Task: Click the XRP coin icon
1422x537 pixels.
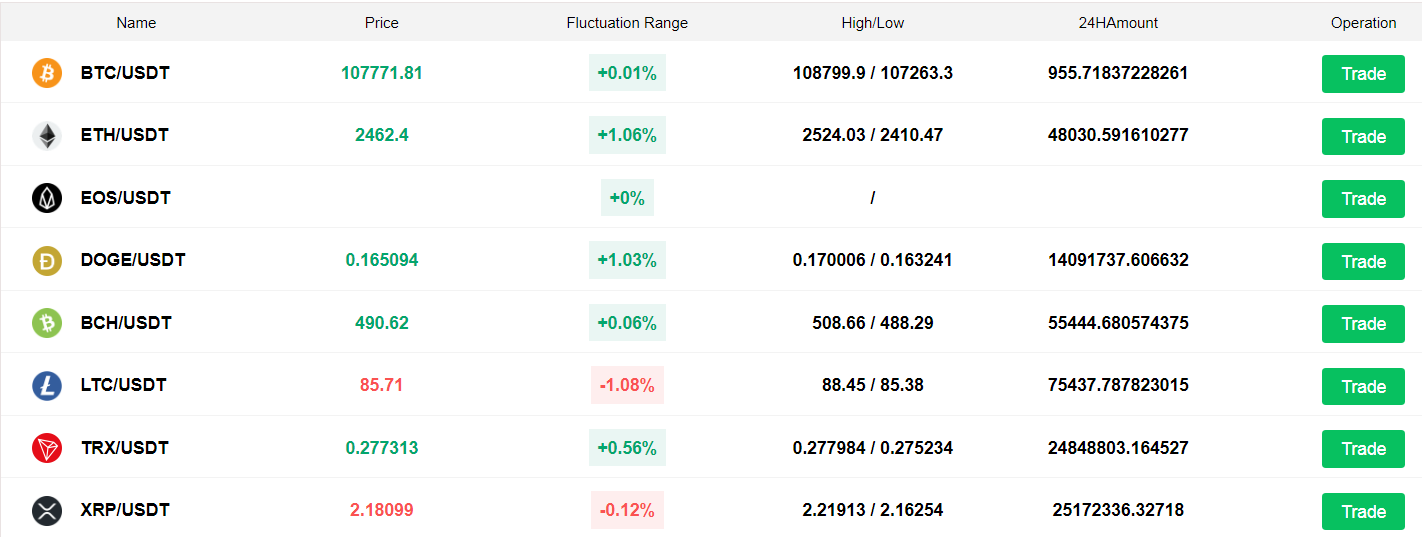Action: (x=47, y=510)
